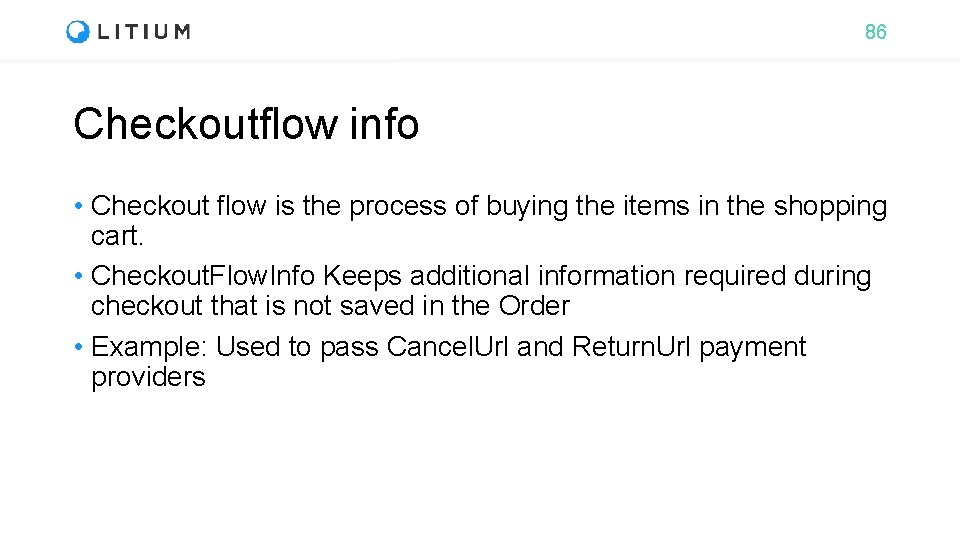This screenshot has width=960, height=540.
Task: Click the word 'providers' on last line
Action: coord(148,377)
